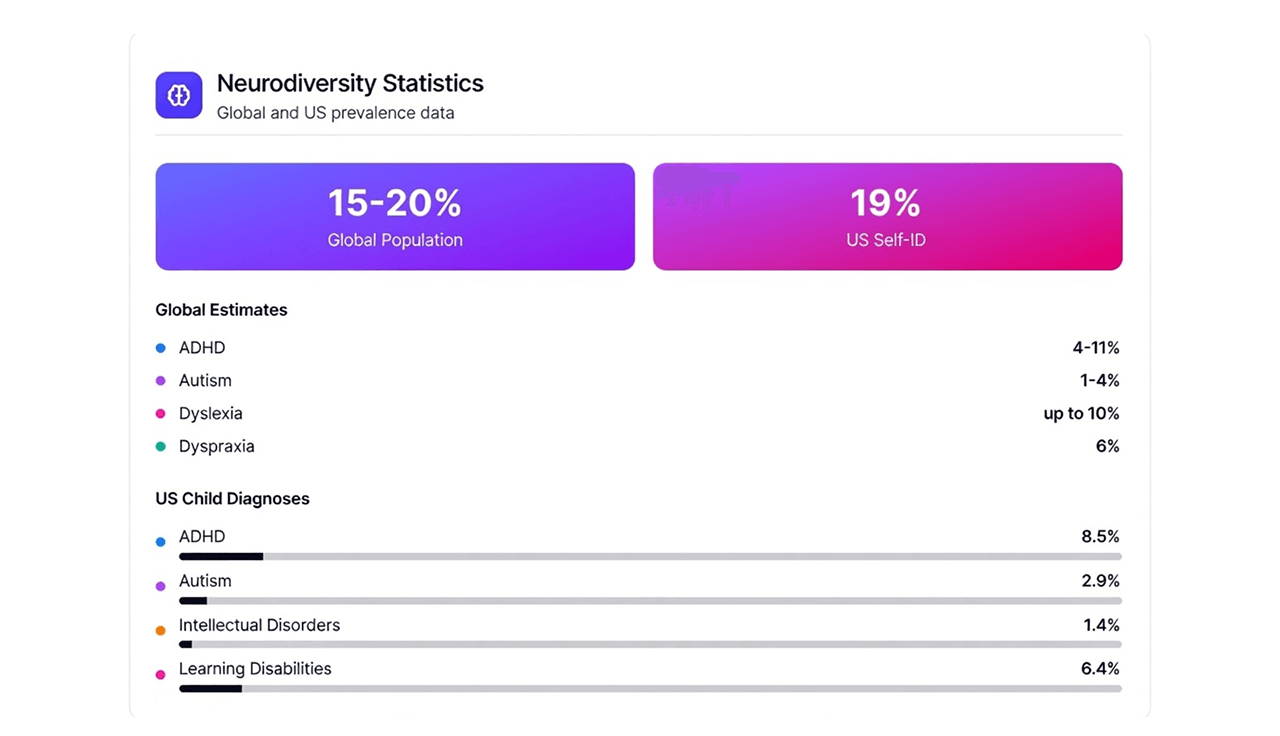Image resolution: width=1280 pixels, height=736 pixels.
Task: Click the Learning Disabilities progress bar
Action: pyautogui.click(x=650, y=689)
